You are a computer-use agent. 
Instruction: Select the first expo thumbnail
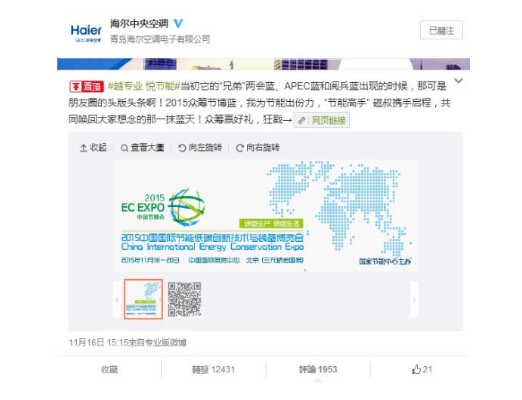click(x=143, y=299)
